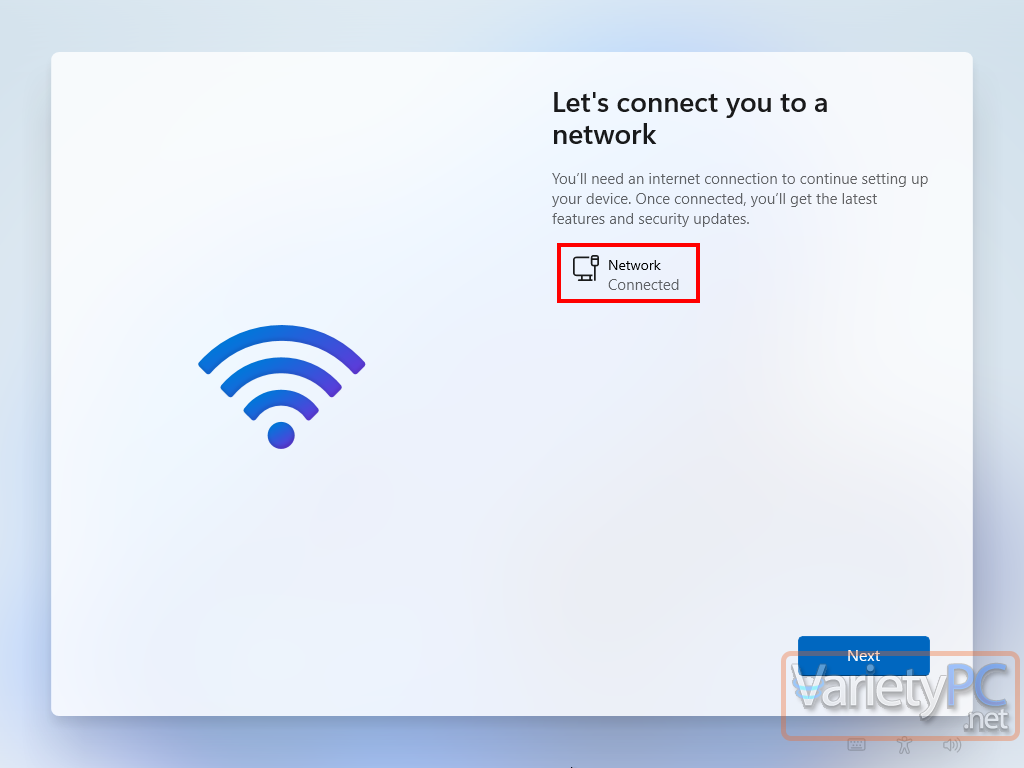1024x768 pixels.
Task: Click 'features and security updates' text line
Action: [x=650, y=219]
